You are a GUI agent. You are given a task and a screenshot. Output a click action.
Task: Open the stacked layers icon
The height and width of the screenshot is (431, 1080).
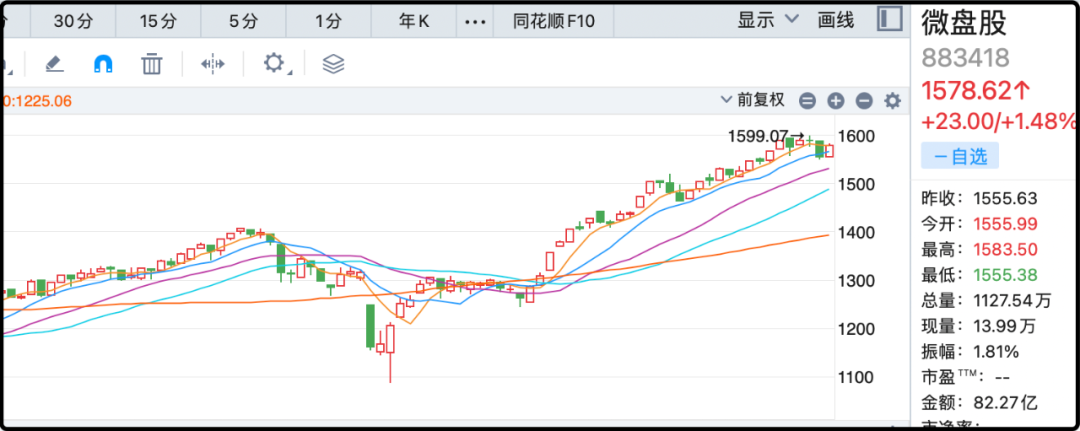[333, 64]
